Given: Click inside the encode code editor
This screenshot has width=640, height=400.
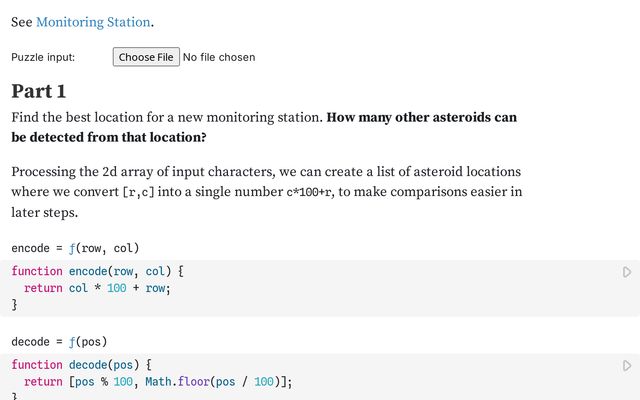Looking at the screenshot, I should (300, 289).
